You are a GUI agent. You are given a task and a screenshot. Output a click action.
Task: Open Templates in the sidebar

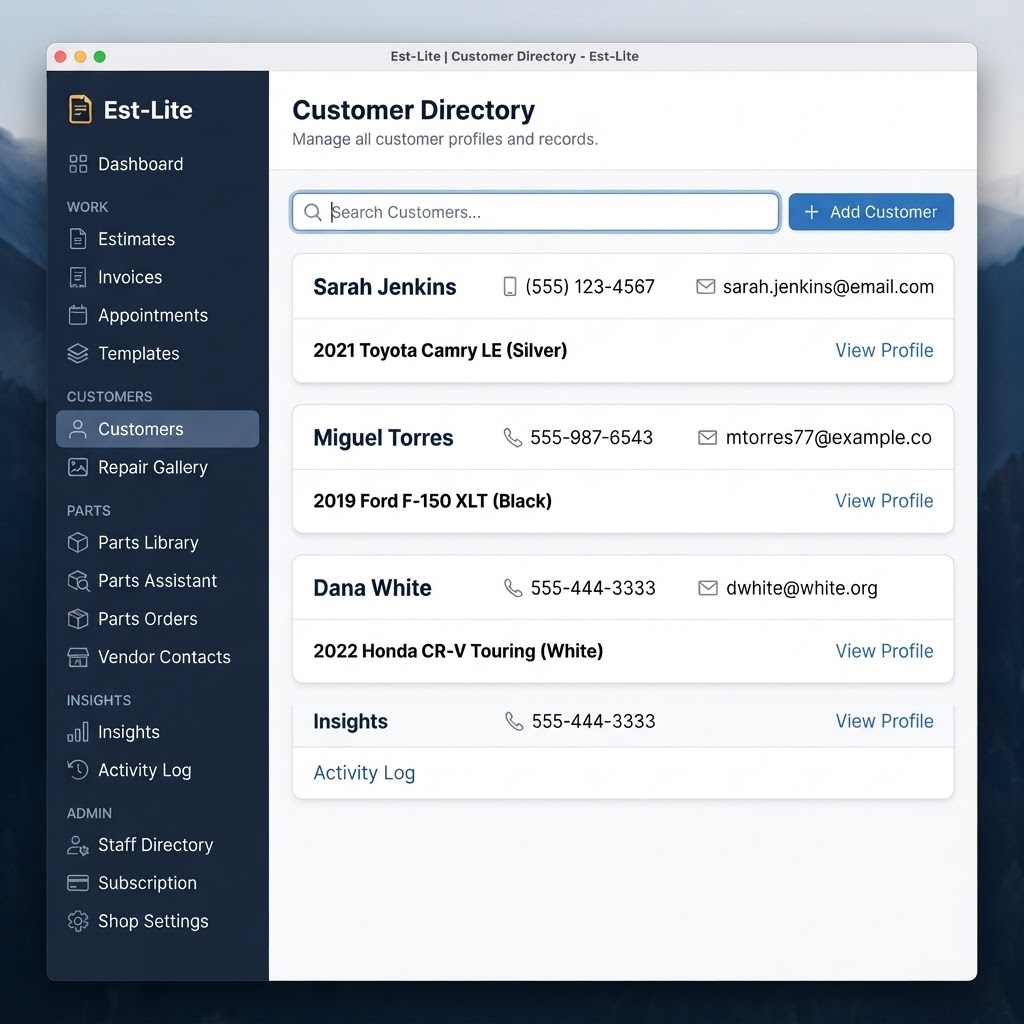[x=157, y=353]
